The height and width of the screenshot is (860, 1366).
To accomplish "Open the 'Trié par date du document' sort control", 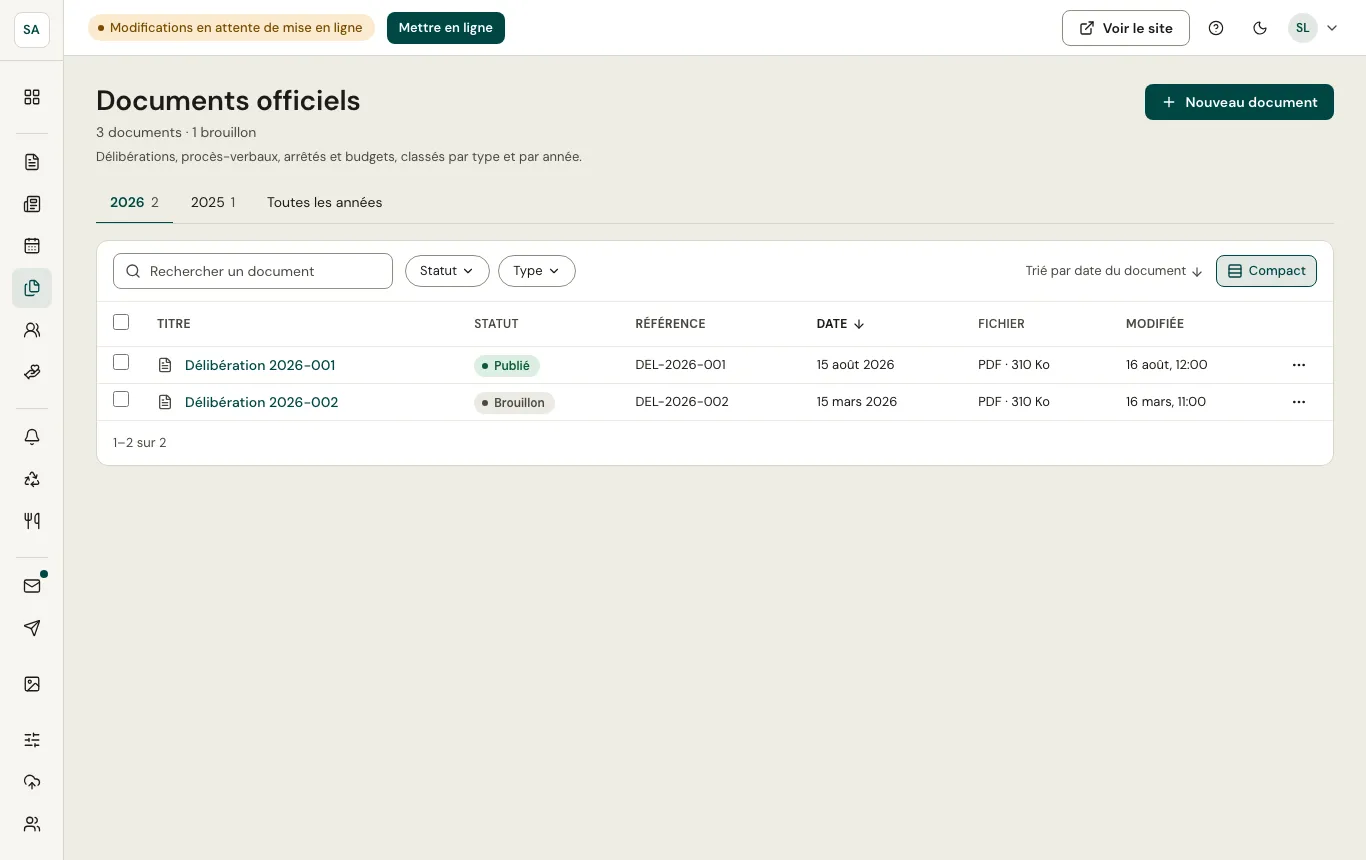I will [x=1114, y=271].
